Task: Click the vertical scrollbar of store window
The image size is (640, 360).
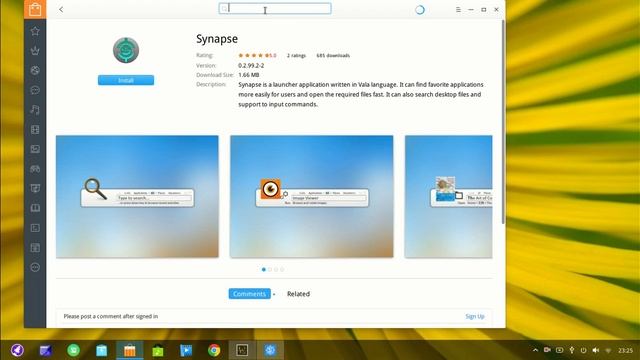Action: click(503, 122)
